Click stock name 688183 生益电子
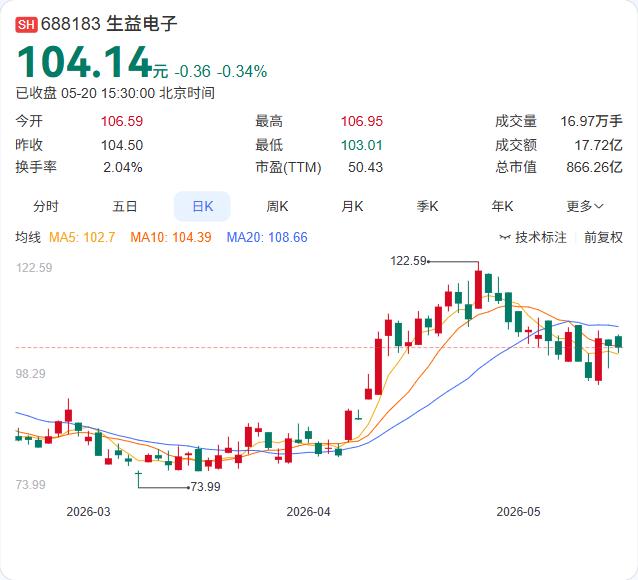The width and height of the screenshot is (638, 580). click(x=109, y=24)
